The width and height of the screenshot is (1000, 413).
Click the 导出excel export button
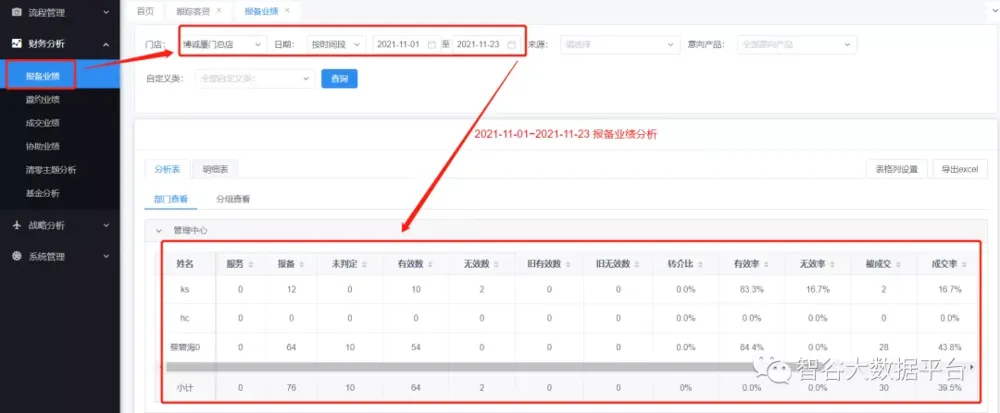[x=960, y=169]
